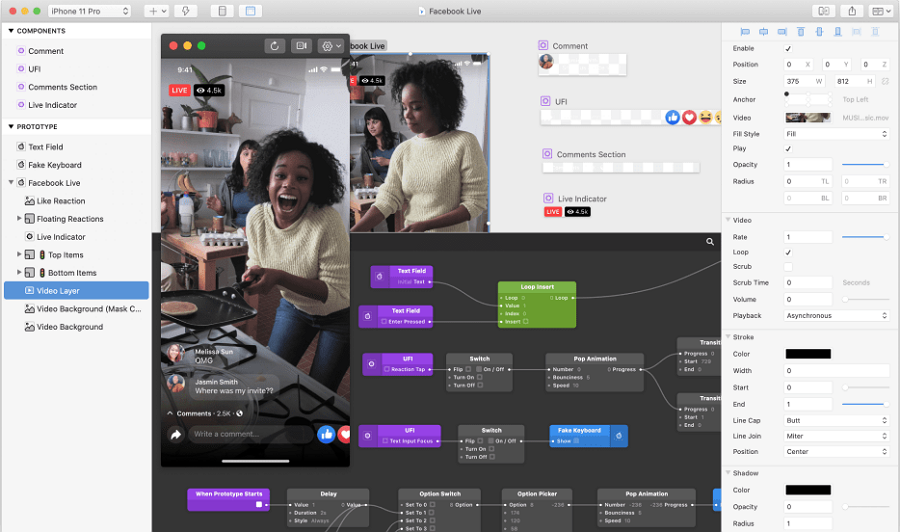Toggle the Enable checkbox
This screenshot has width=900, height=532.
click(788, 49)
